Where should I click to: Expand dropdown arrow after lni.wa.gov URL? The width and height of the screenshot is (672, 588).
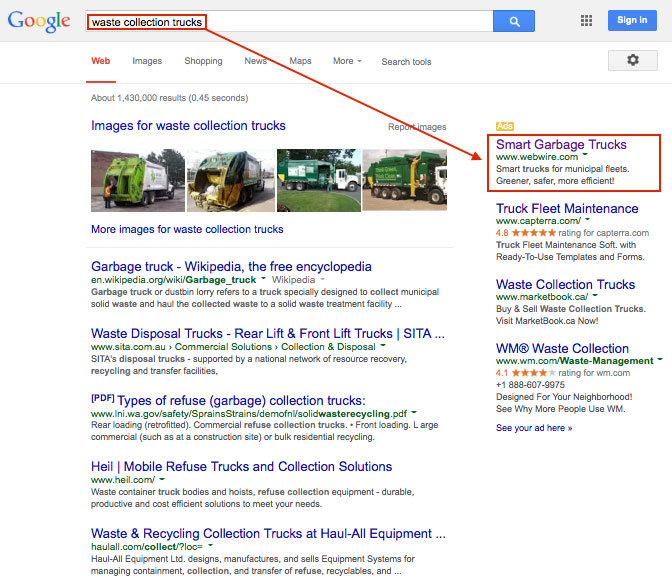pos(414,412)
